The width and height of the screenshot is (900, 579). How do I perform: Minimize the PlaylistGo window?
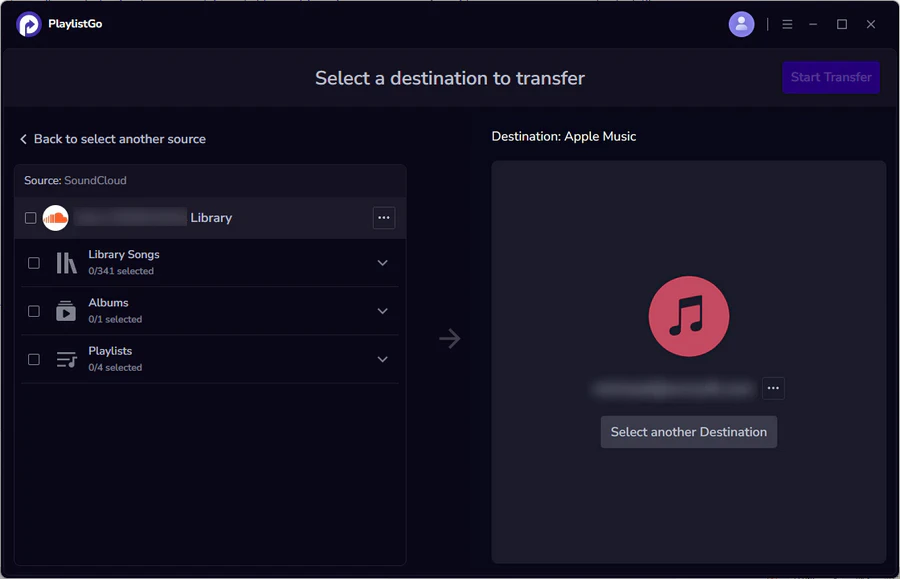click(x=813, y=24)
